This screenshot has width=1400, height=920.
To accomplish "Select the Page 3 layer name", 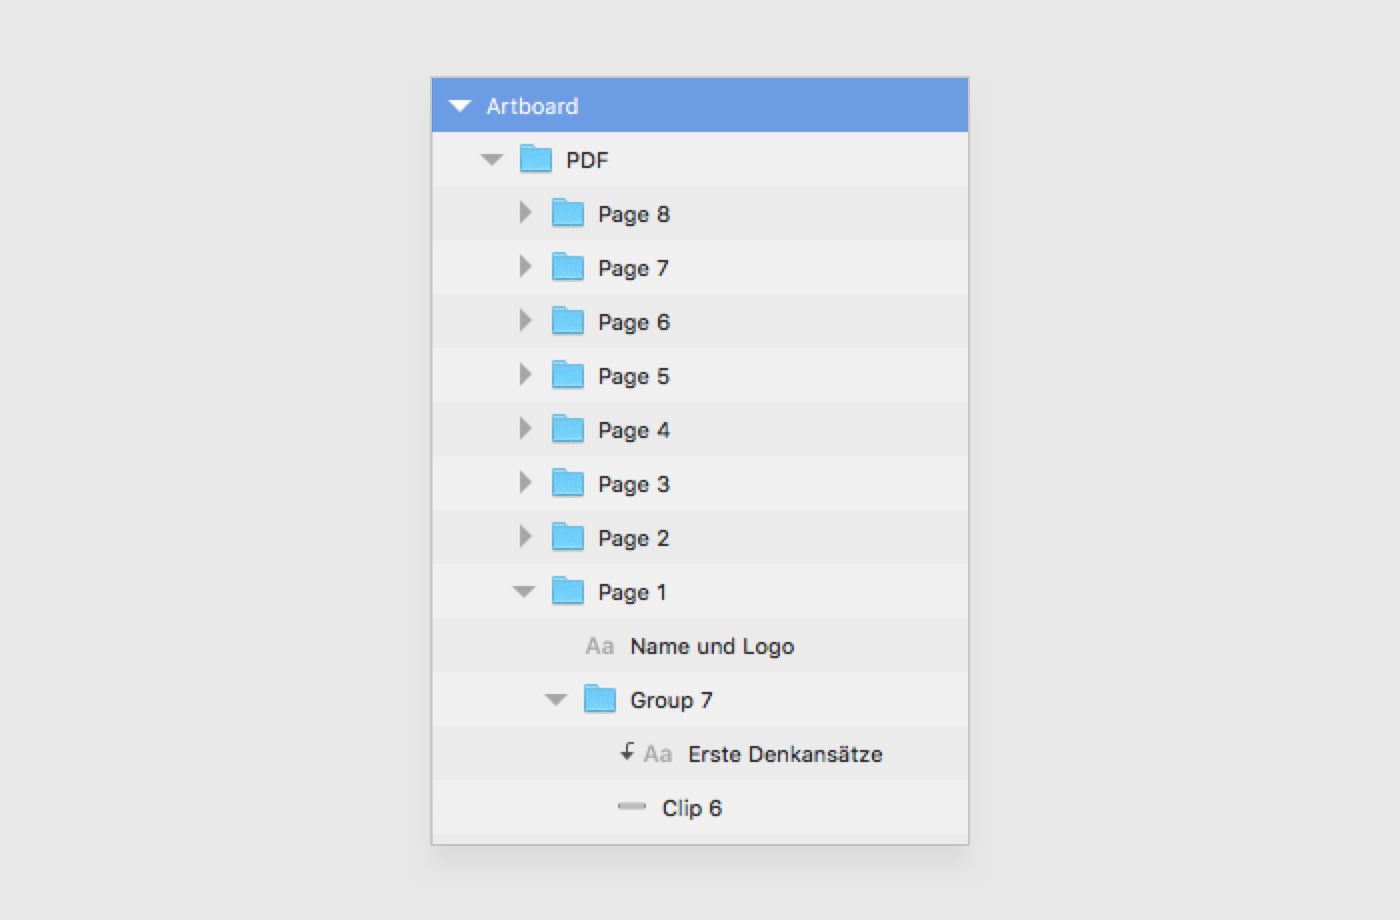I will tap(634, 484).
